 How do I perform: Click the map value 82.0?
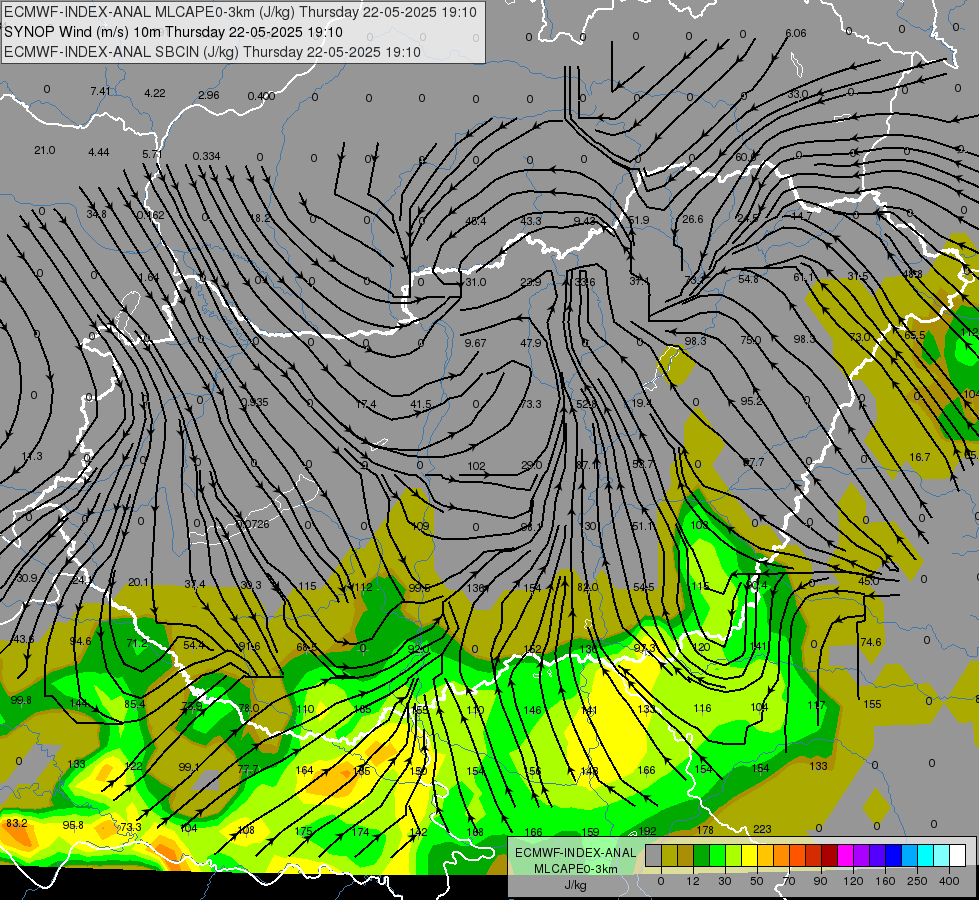tap(588, 587)
